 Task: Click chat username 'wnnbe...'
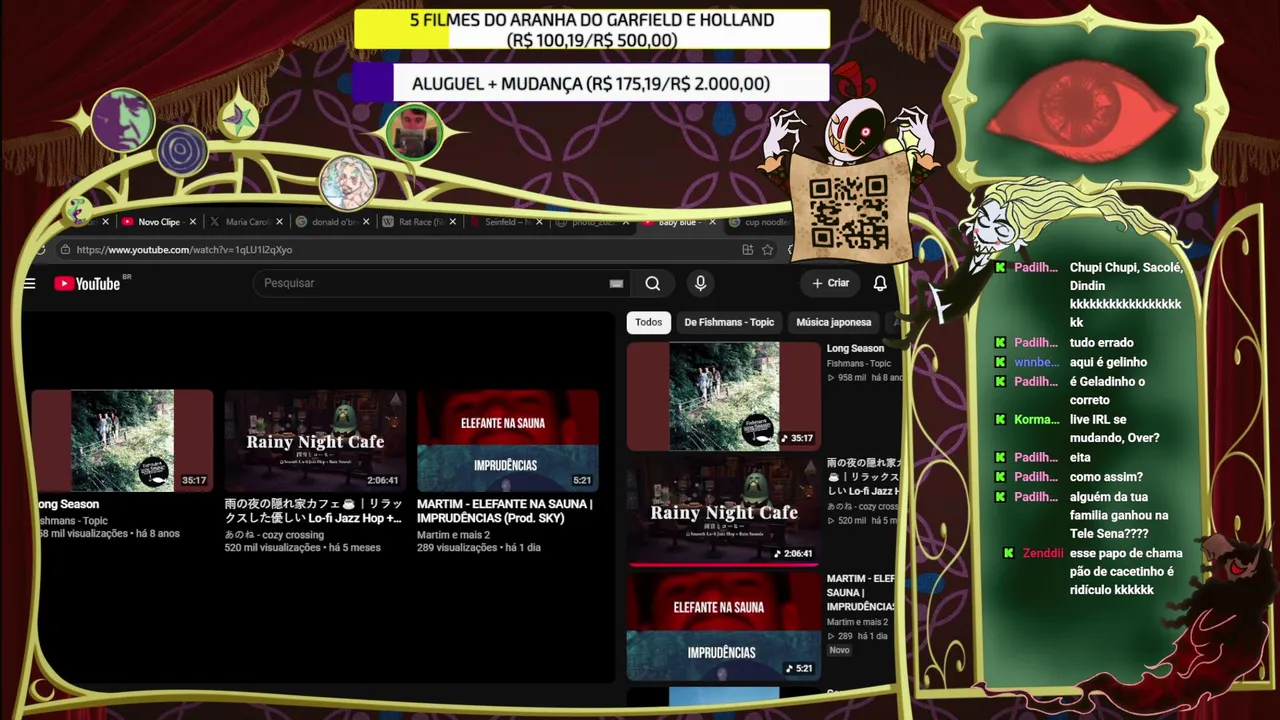1036,362
